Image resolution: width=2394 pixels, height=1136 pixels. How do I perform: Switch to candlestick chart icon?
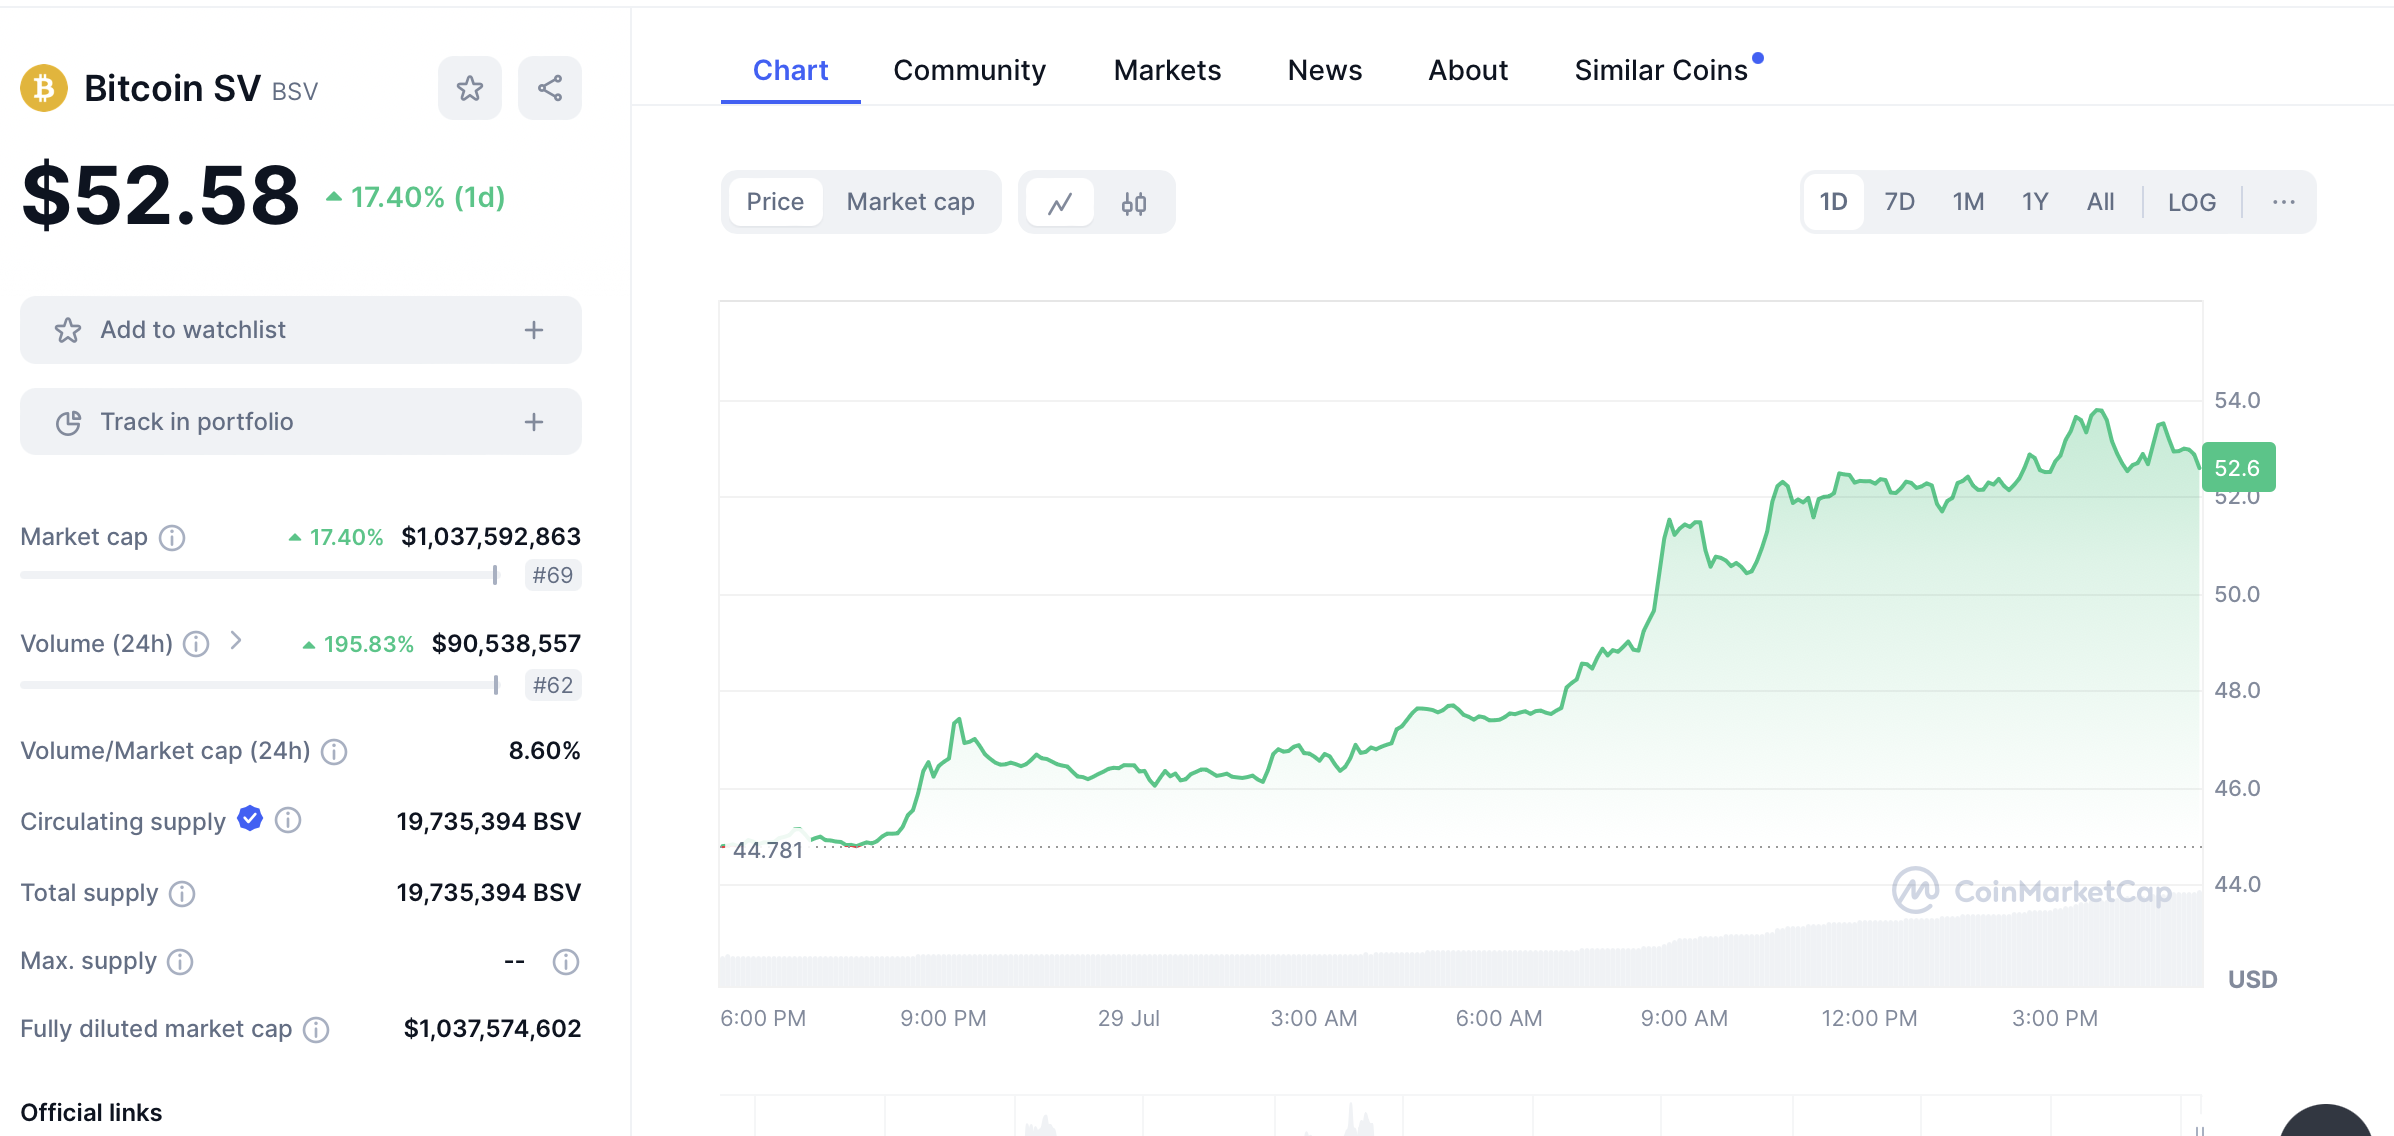[x=1133, y=203]
